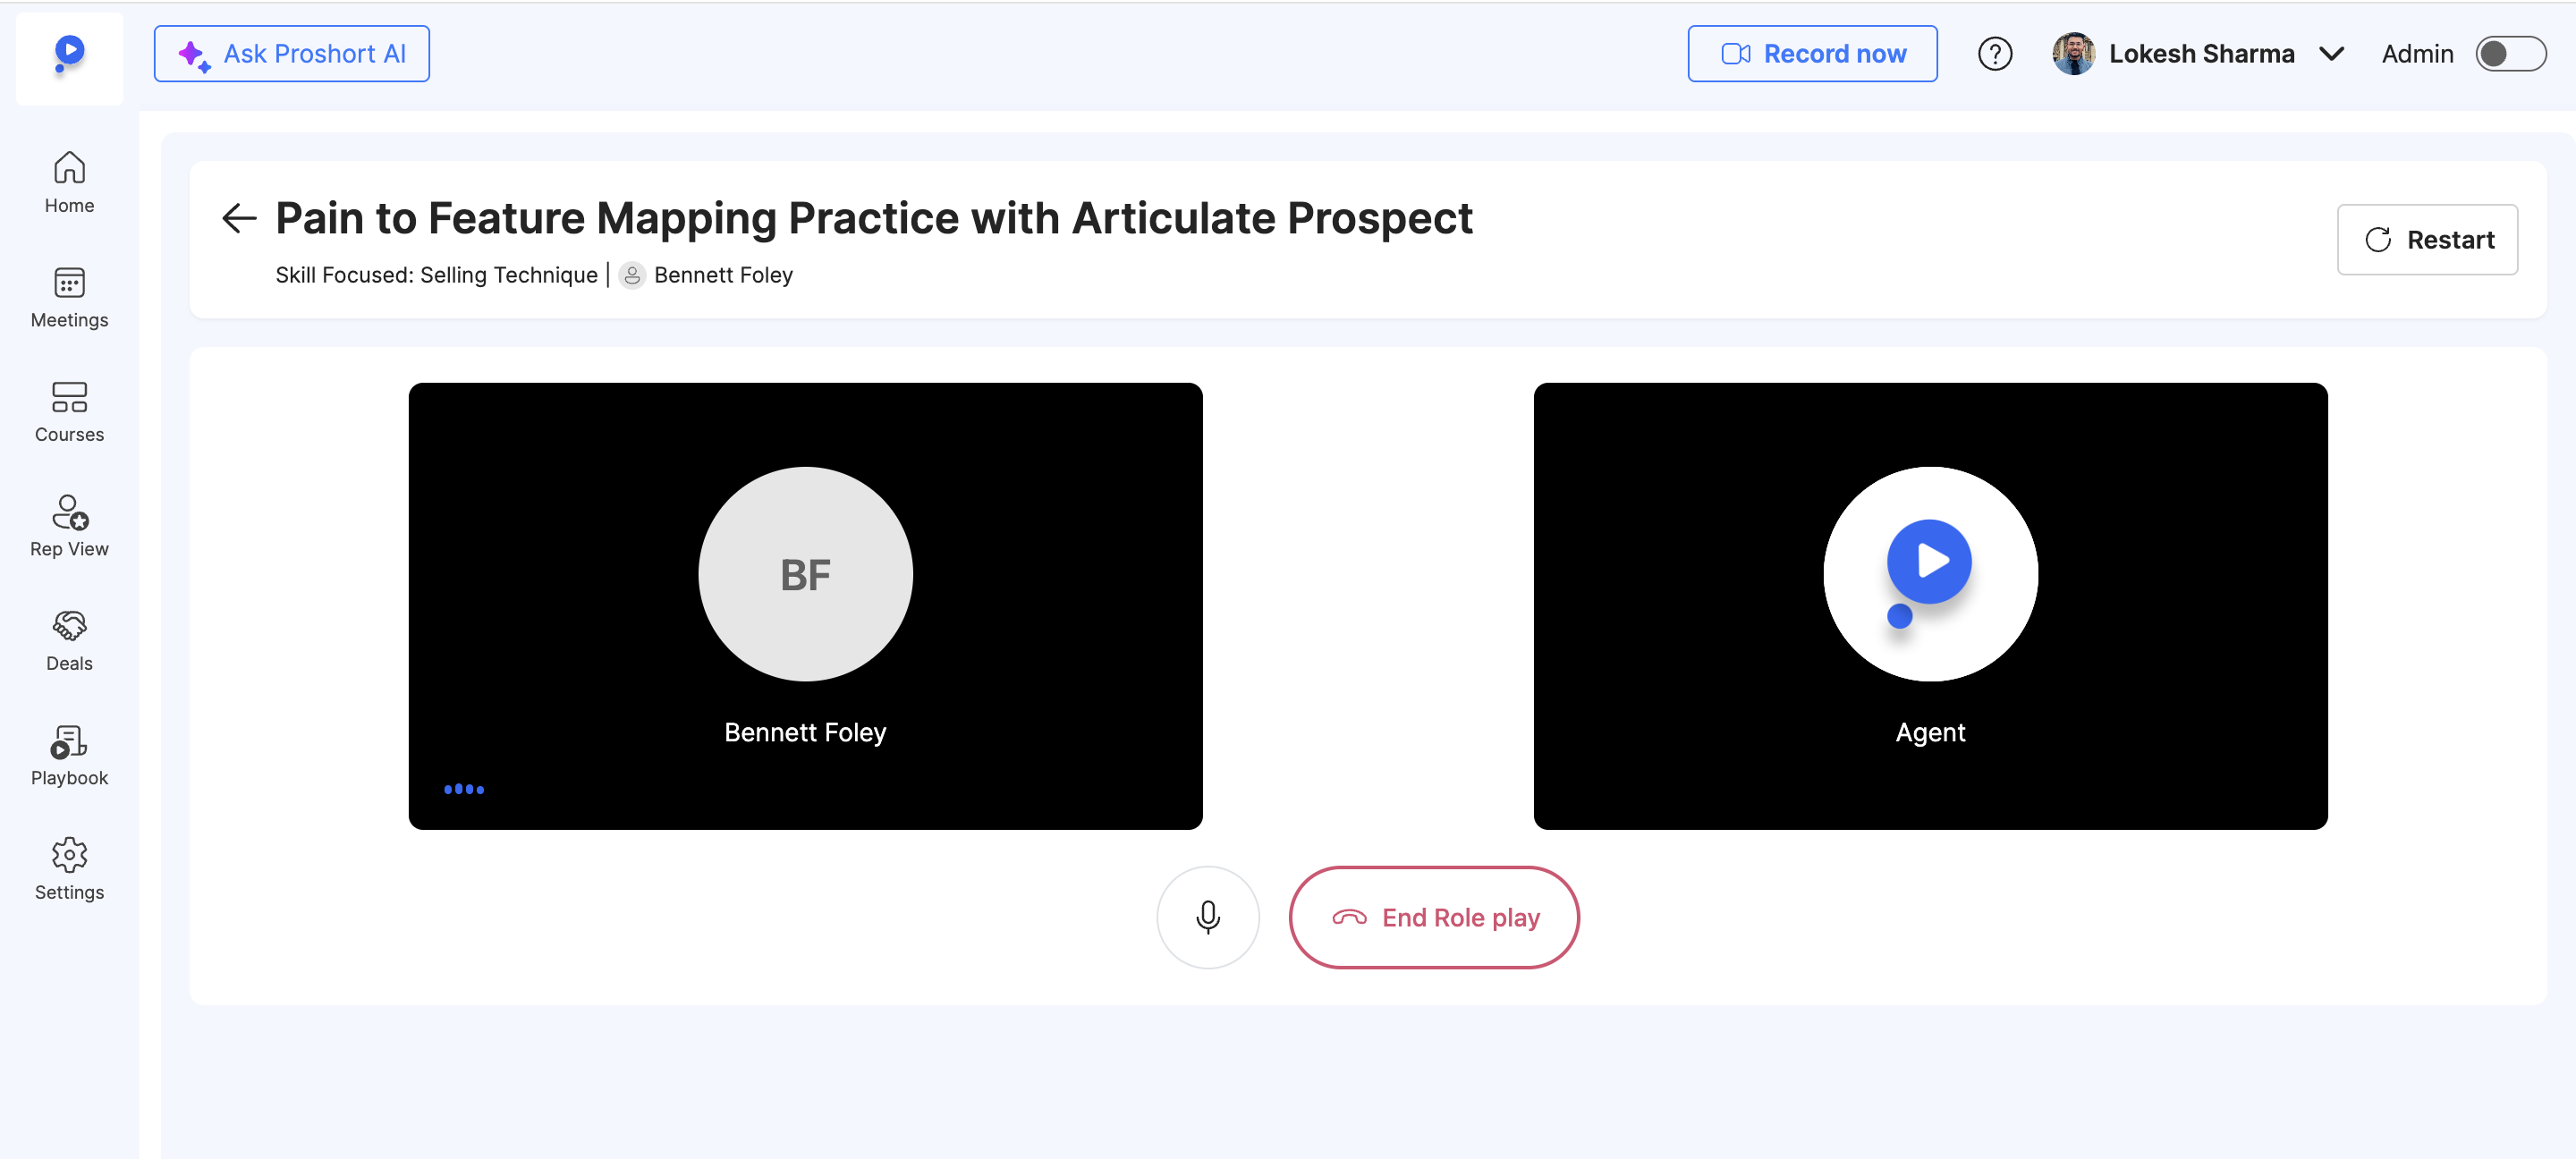Start recording with Record now

coord(1811,54)
